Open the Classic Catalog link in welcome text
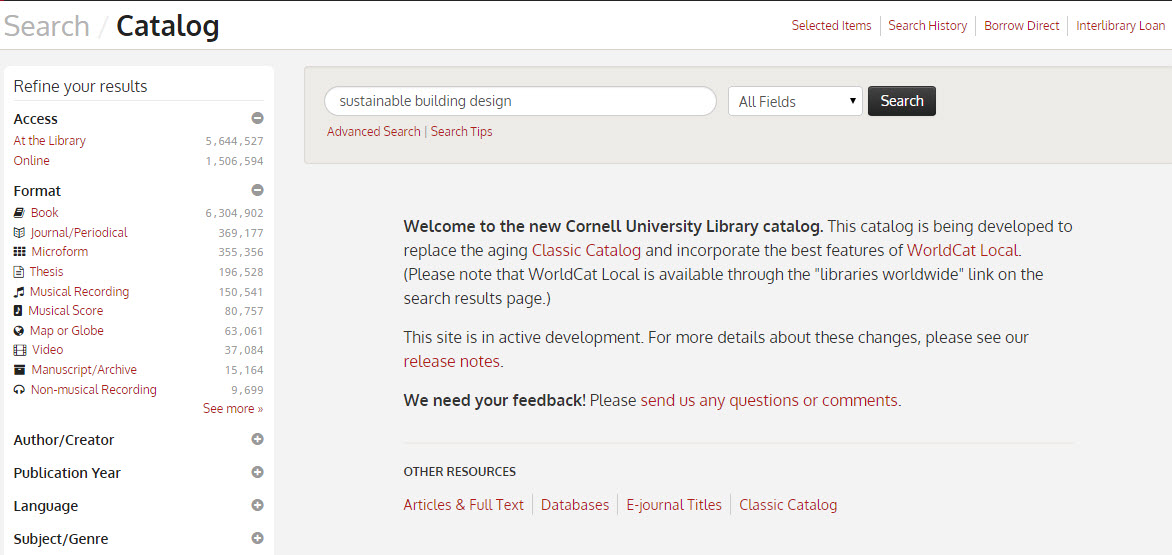Screen dimensions: 1172x555 pyautogui.click(x=587, y=250)
